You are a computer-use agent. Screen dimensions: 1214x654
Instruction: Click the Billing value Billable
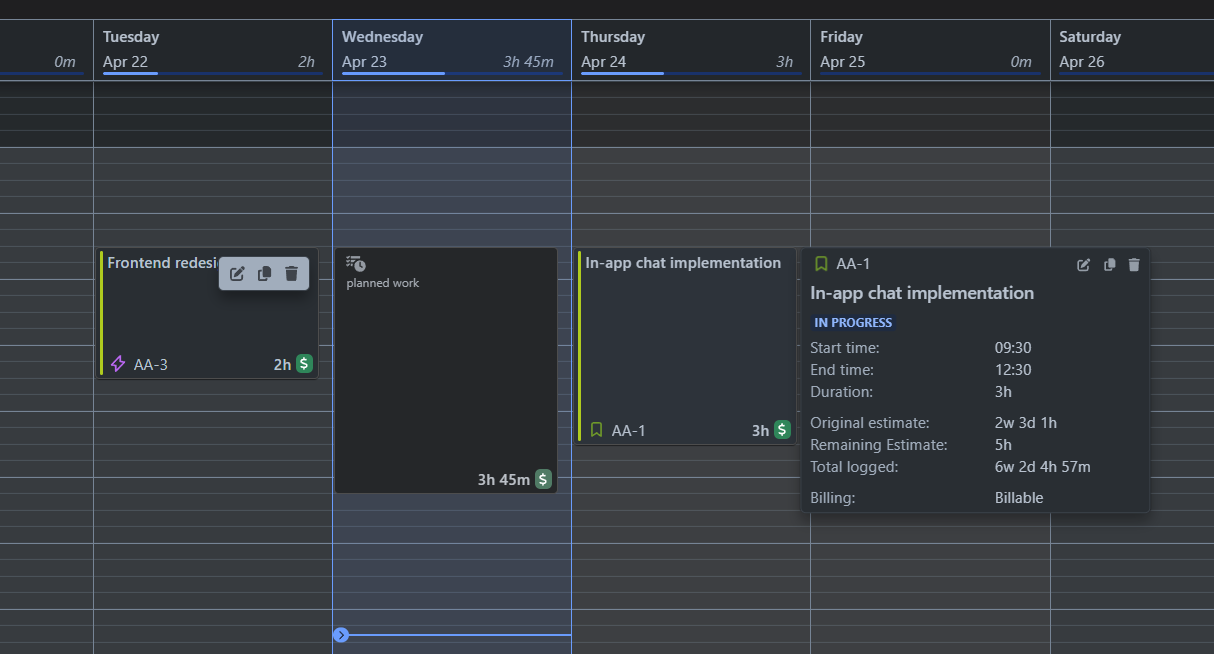[x=1019, y=498]
